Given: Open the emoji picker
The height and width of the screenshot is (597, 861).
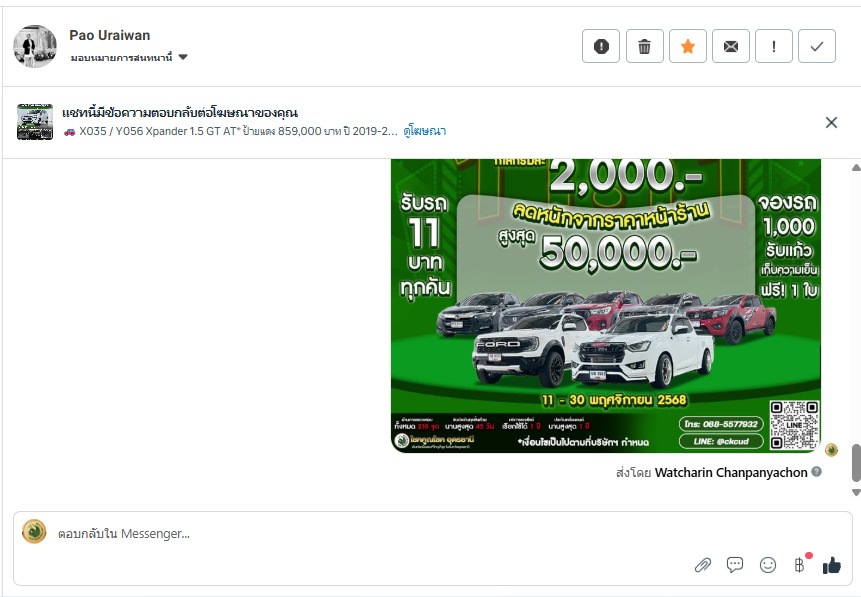Looking at the screenshot, I should click(768, 565).
